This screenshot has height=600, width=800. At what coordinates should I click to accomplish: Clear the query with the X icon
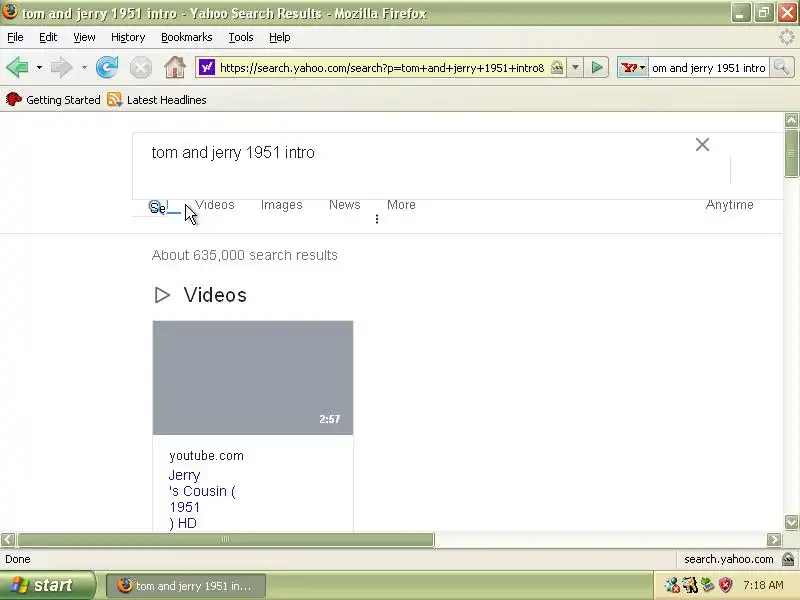click(702, 144)
